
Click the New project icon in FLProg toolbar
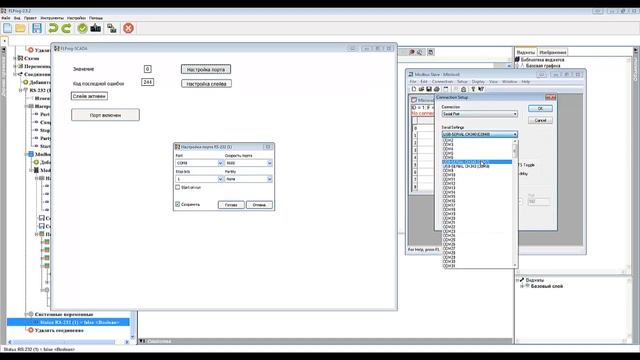pos(7,28)
